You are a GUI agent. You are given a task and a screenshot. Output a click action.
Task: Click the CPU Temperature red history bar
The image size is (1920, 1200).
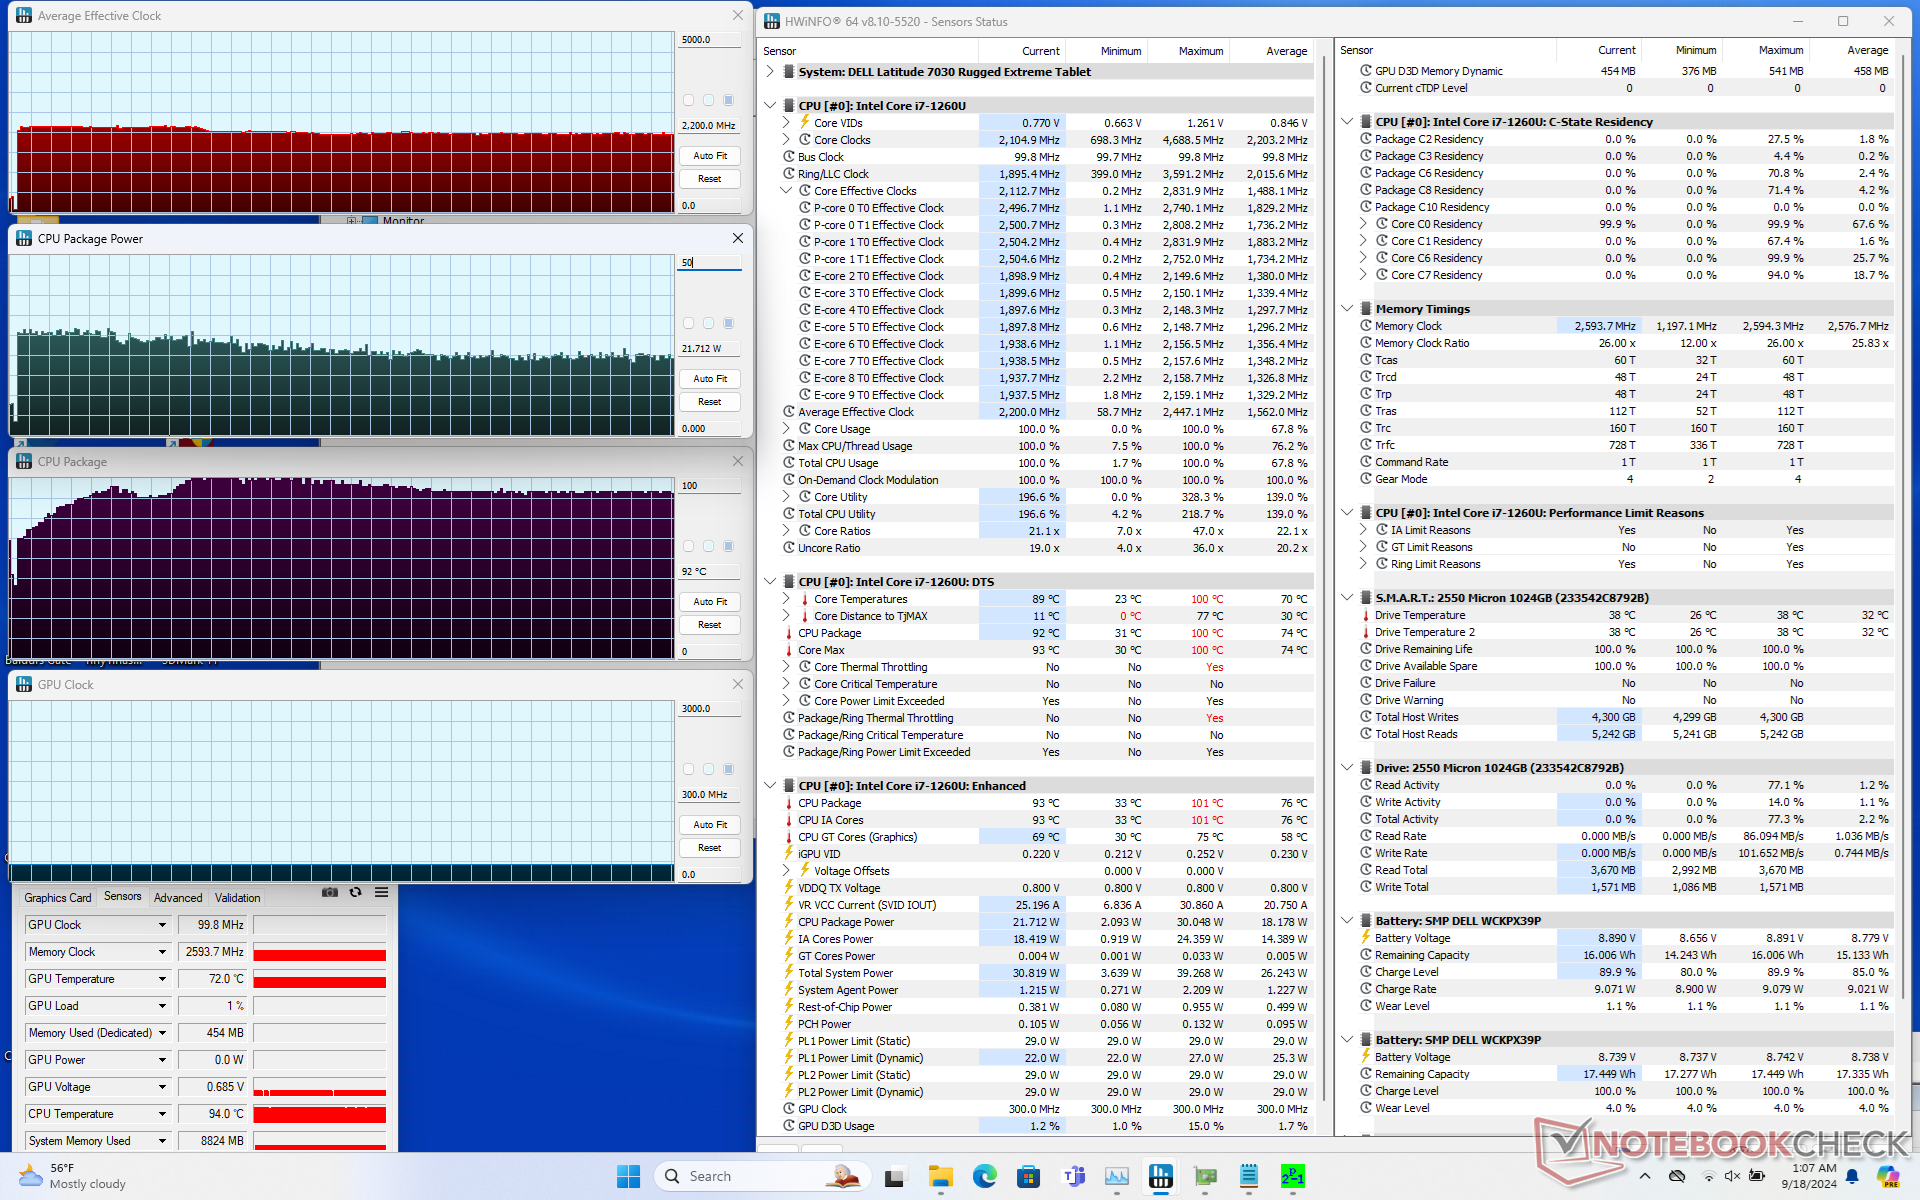[x=319, y=1114]
